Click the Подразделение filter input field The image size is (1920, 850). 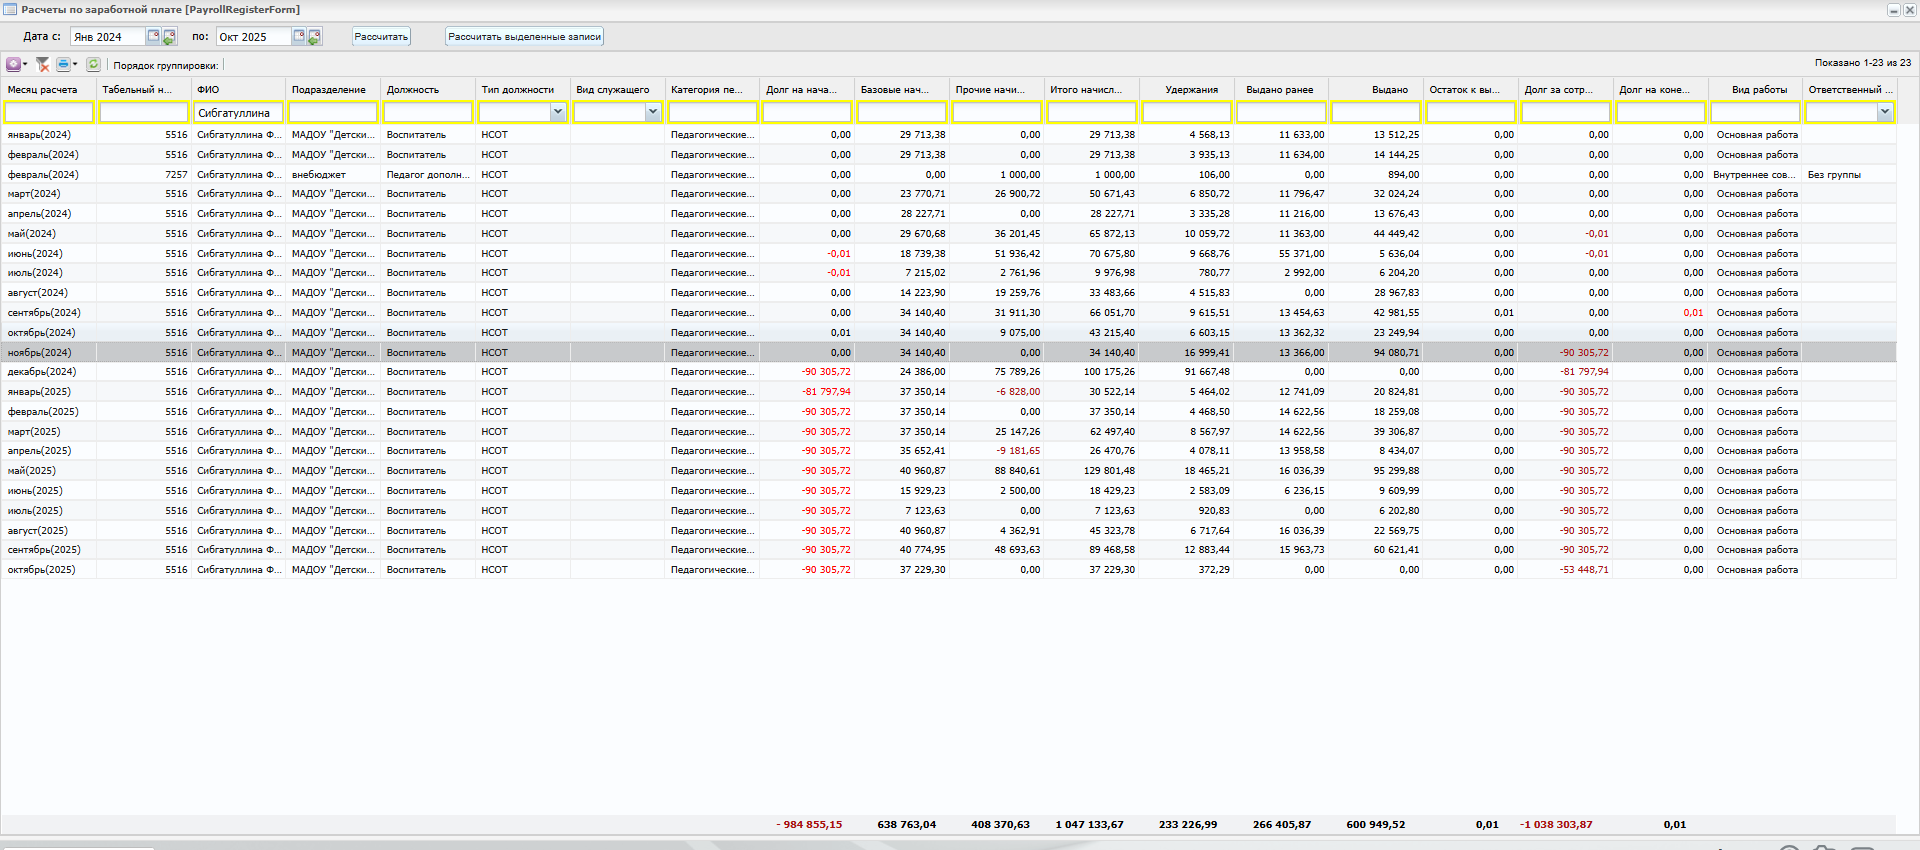point(333,112)
